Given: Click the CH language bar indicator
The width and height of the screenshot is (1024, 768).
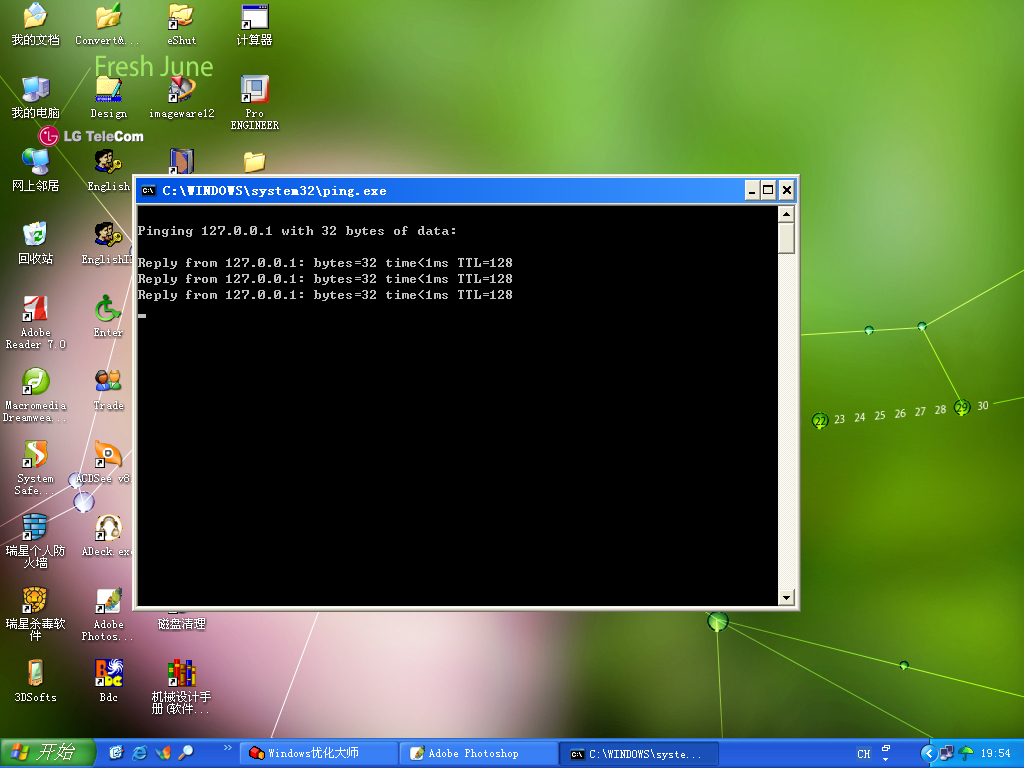Looking at the screenshot, I should [863, 753].
